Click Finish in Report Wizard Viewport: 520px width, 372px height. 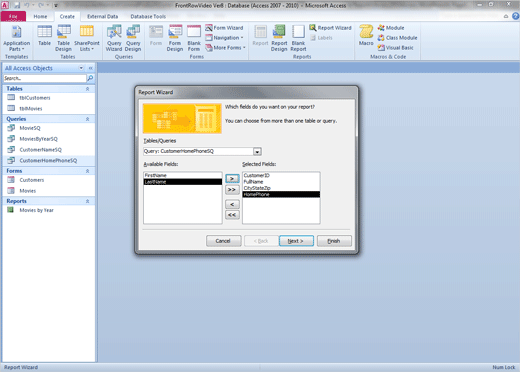[x=334, y=241]
